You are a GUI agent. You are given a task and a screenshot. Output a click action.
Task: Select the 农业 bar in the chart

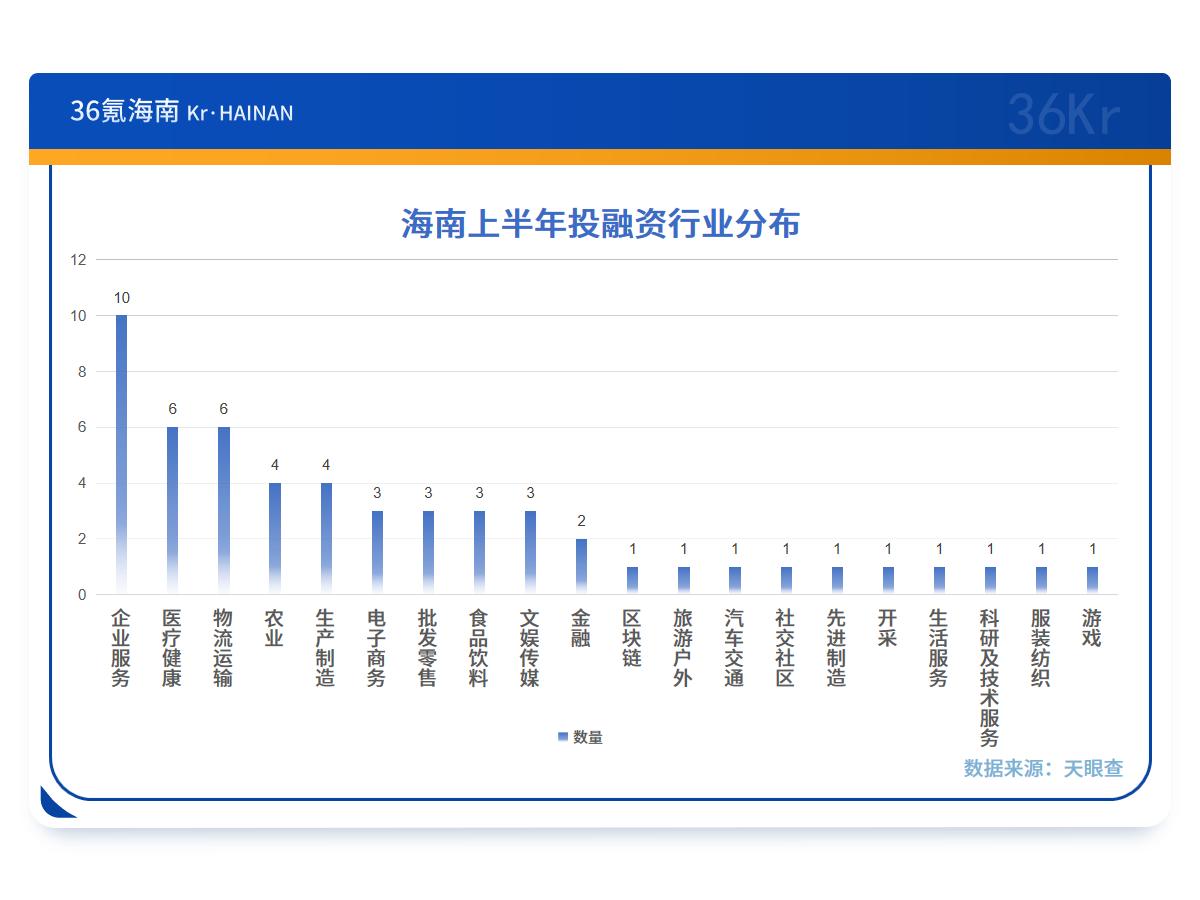tap(274, 539)
